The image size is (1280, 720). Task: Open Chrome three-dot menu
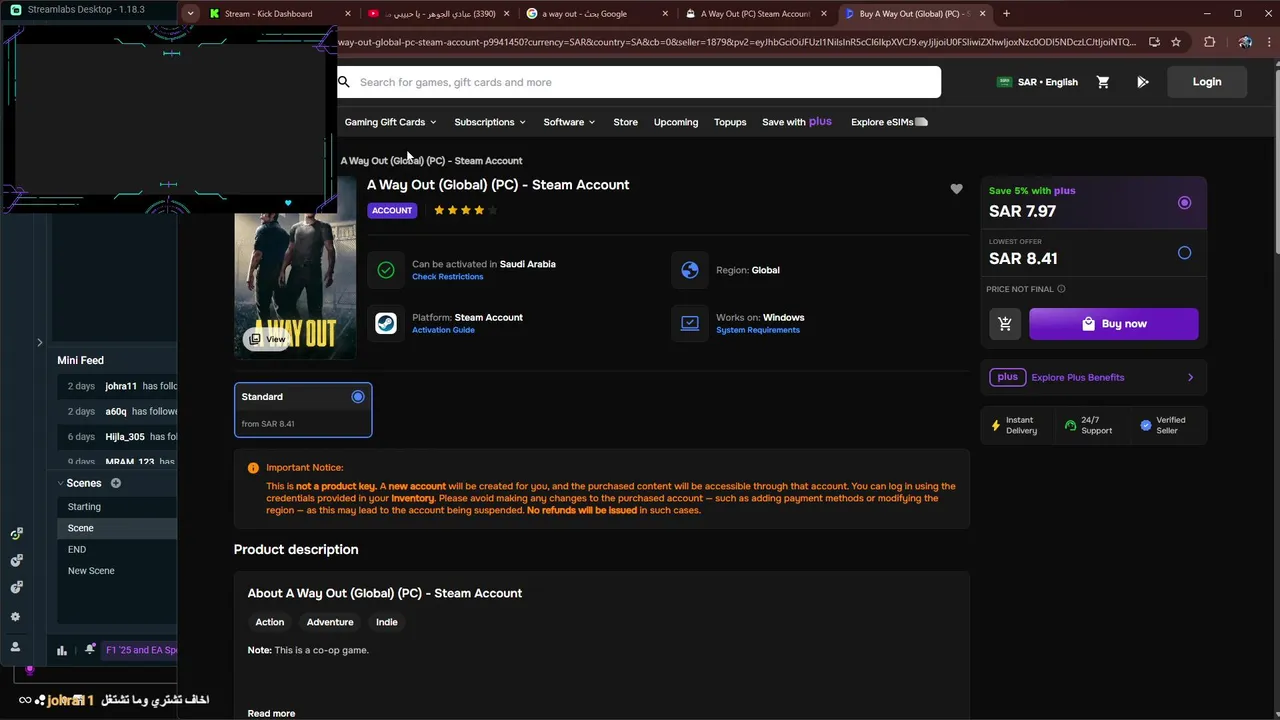coord(1267,42)
